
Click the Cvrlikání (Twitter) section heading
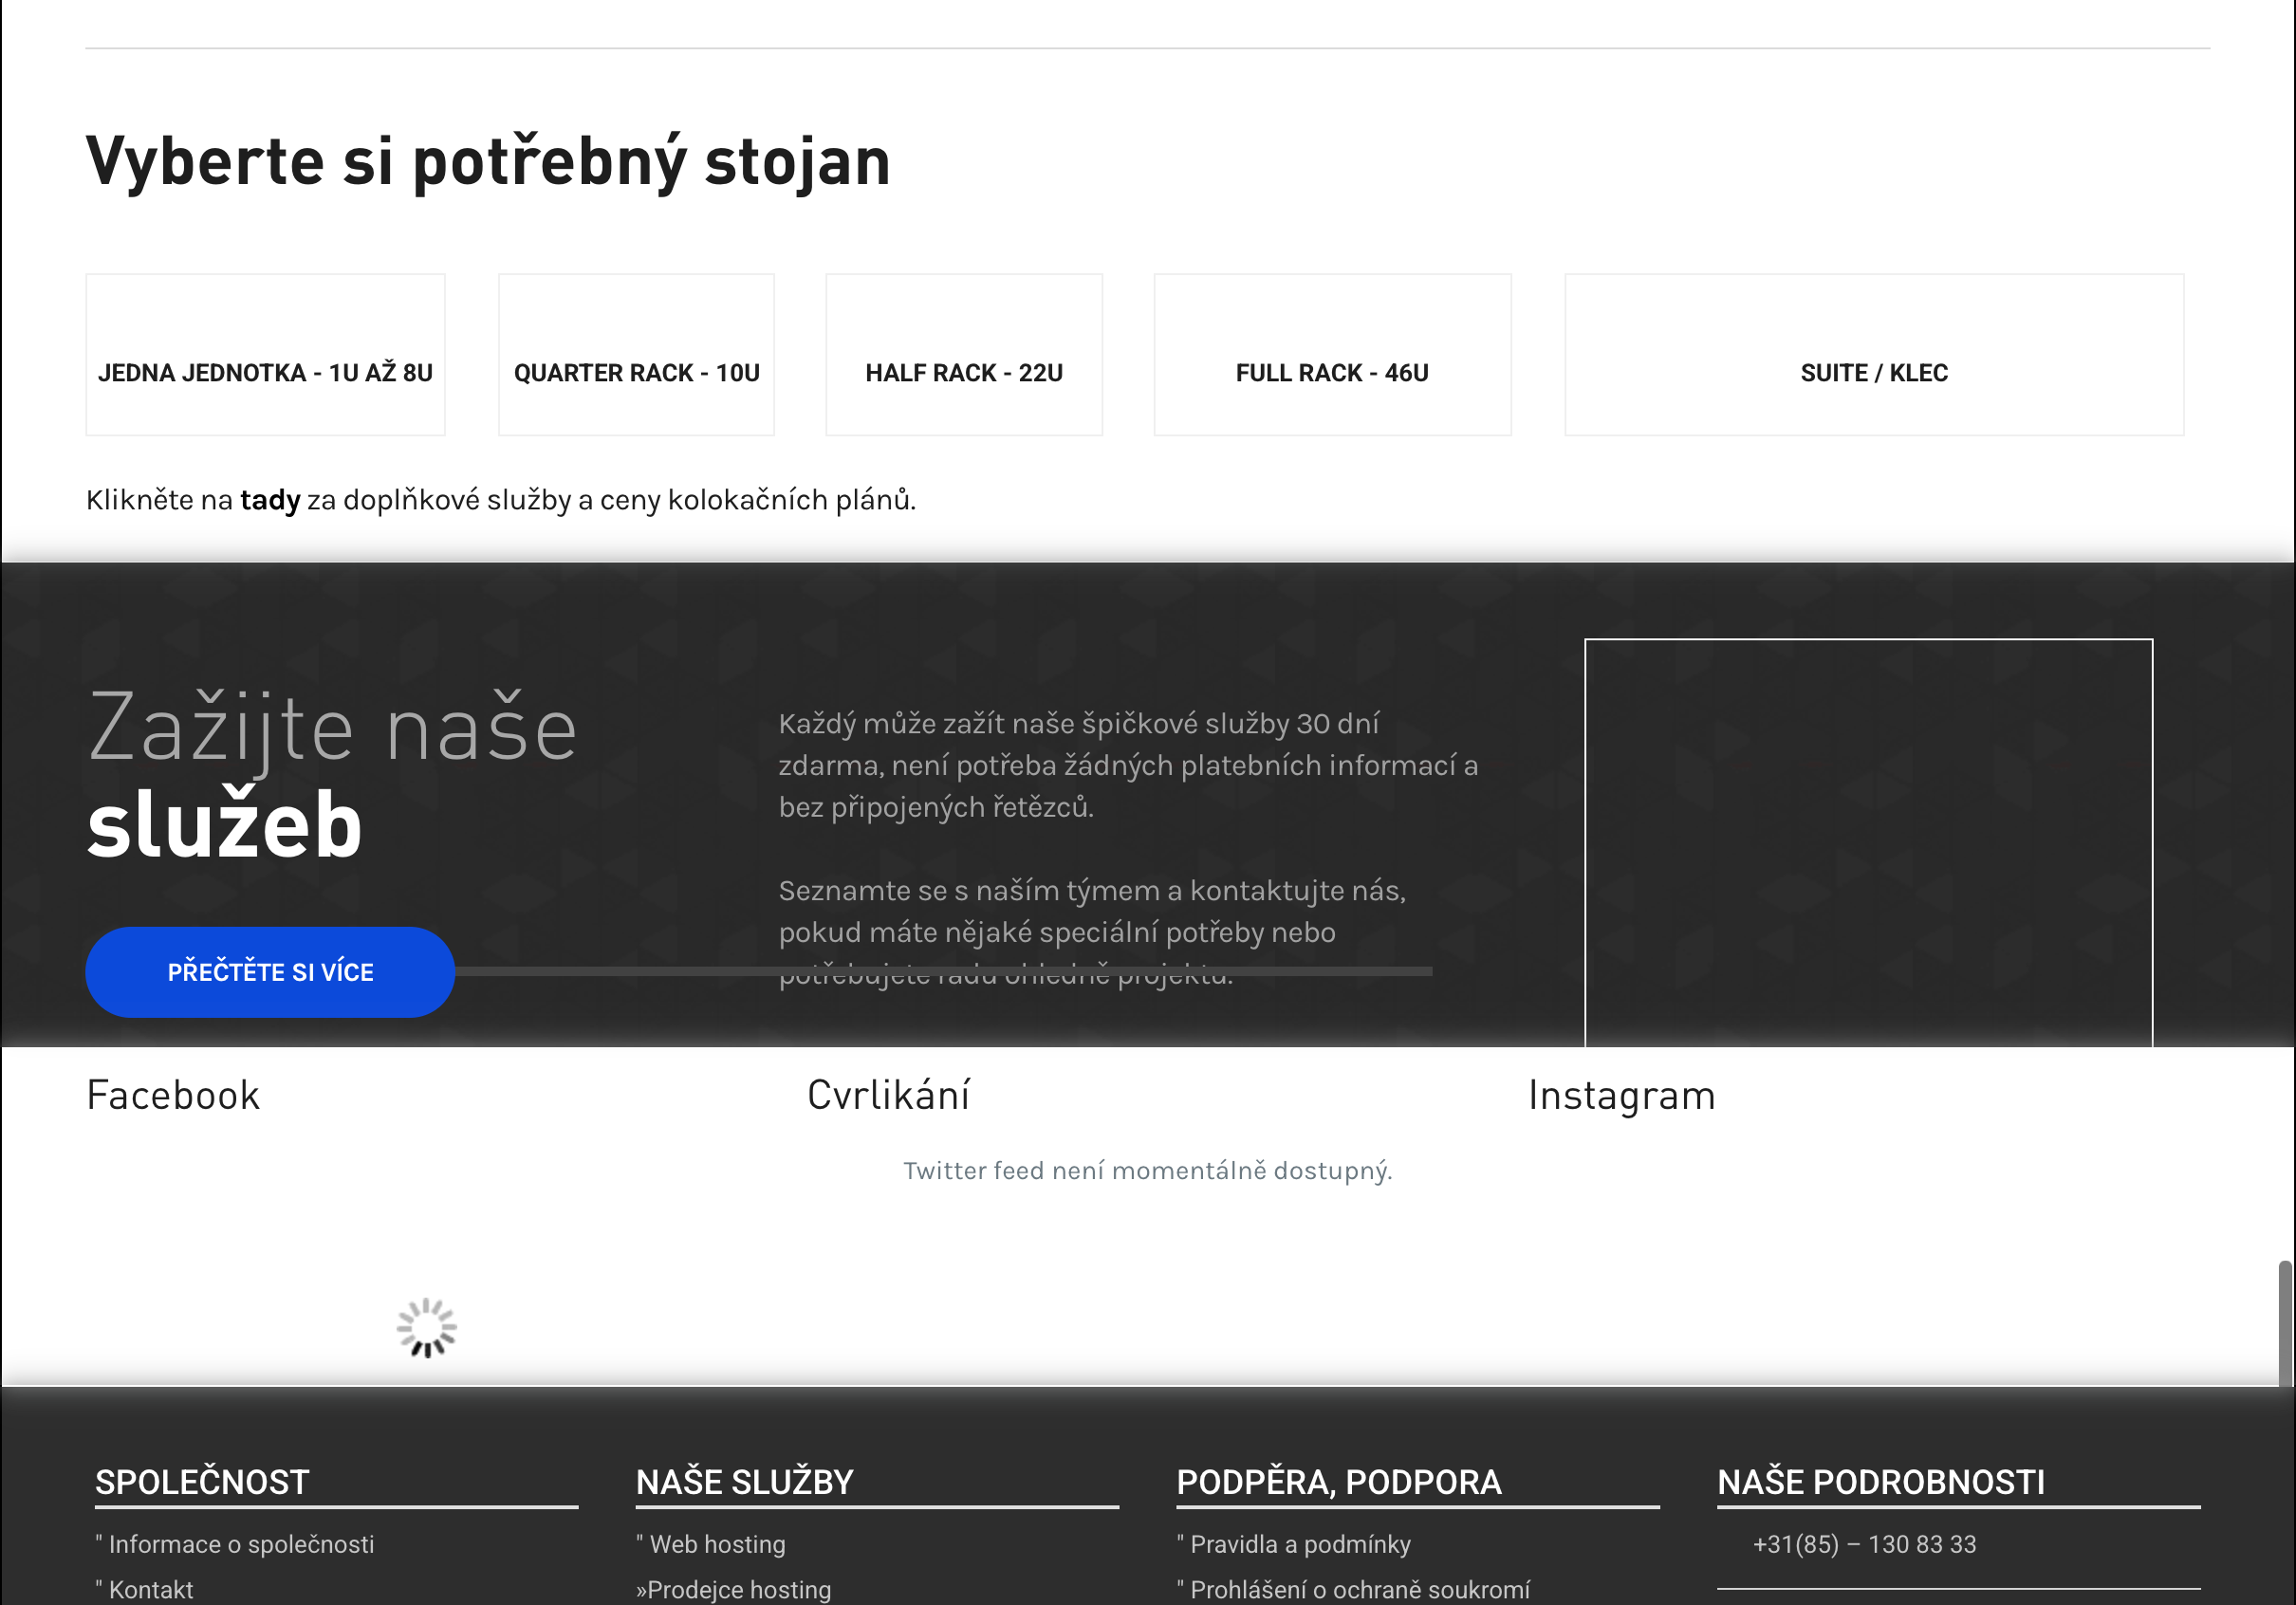click(888, 1095)
